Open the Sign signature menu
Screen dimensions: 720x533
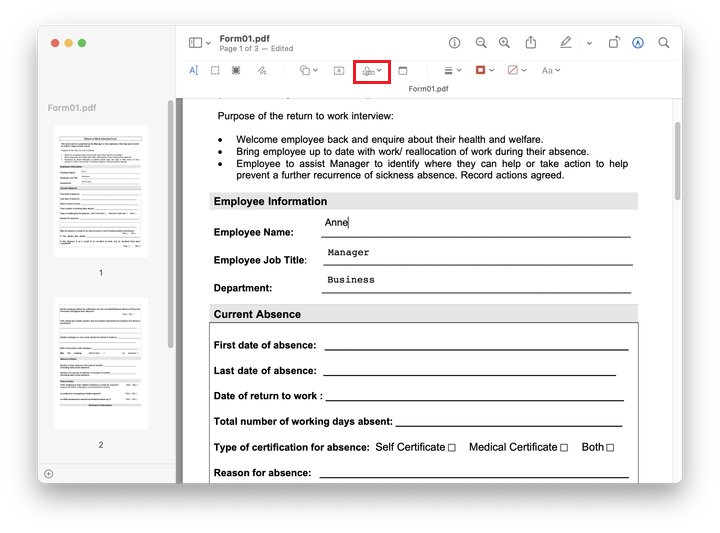[x=372, y=71]
